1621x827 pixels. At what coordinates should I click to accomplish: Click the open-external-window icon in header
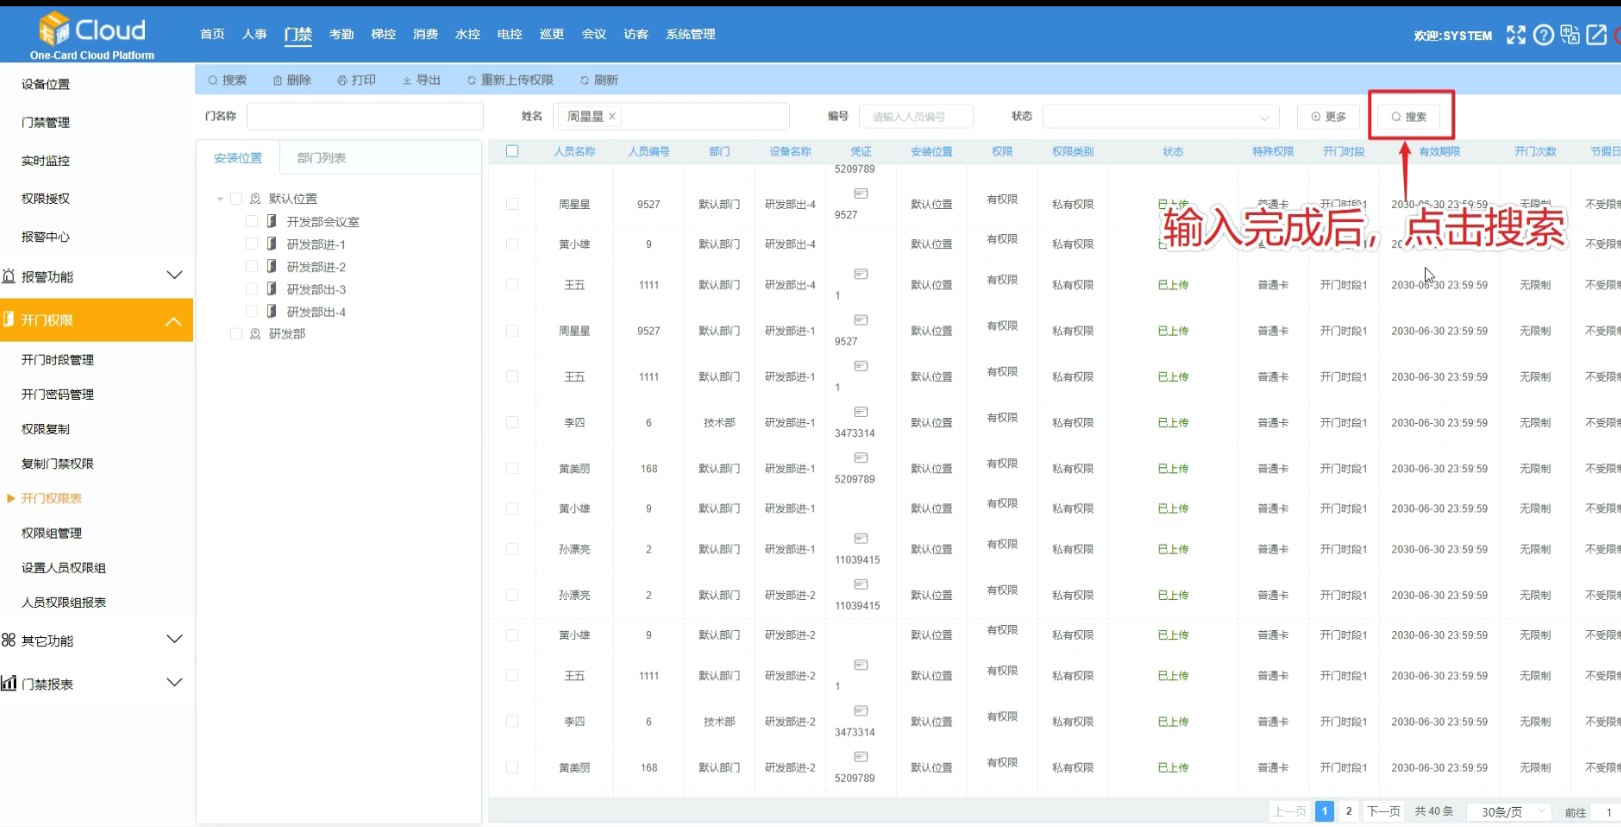click(x=1597, y=35)
